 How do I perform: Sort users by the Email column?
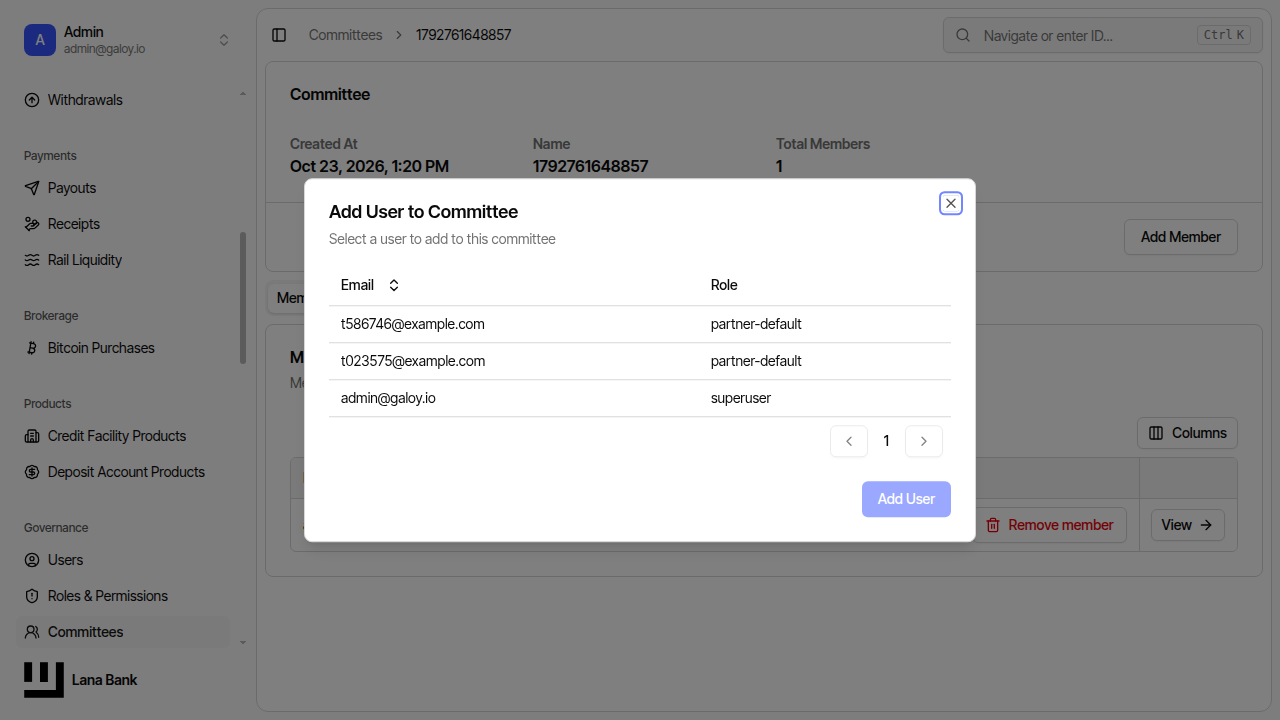click(x=370, y=285)
